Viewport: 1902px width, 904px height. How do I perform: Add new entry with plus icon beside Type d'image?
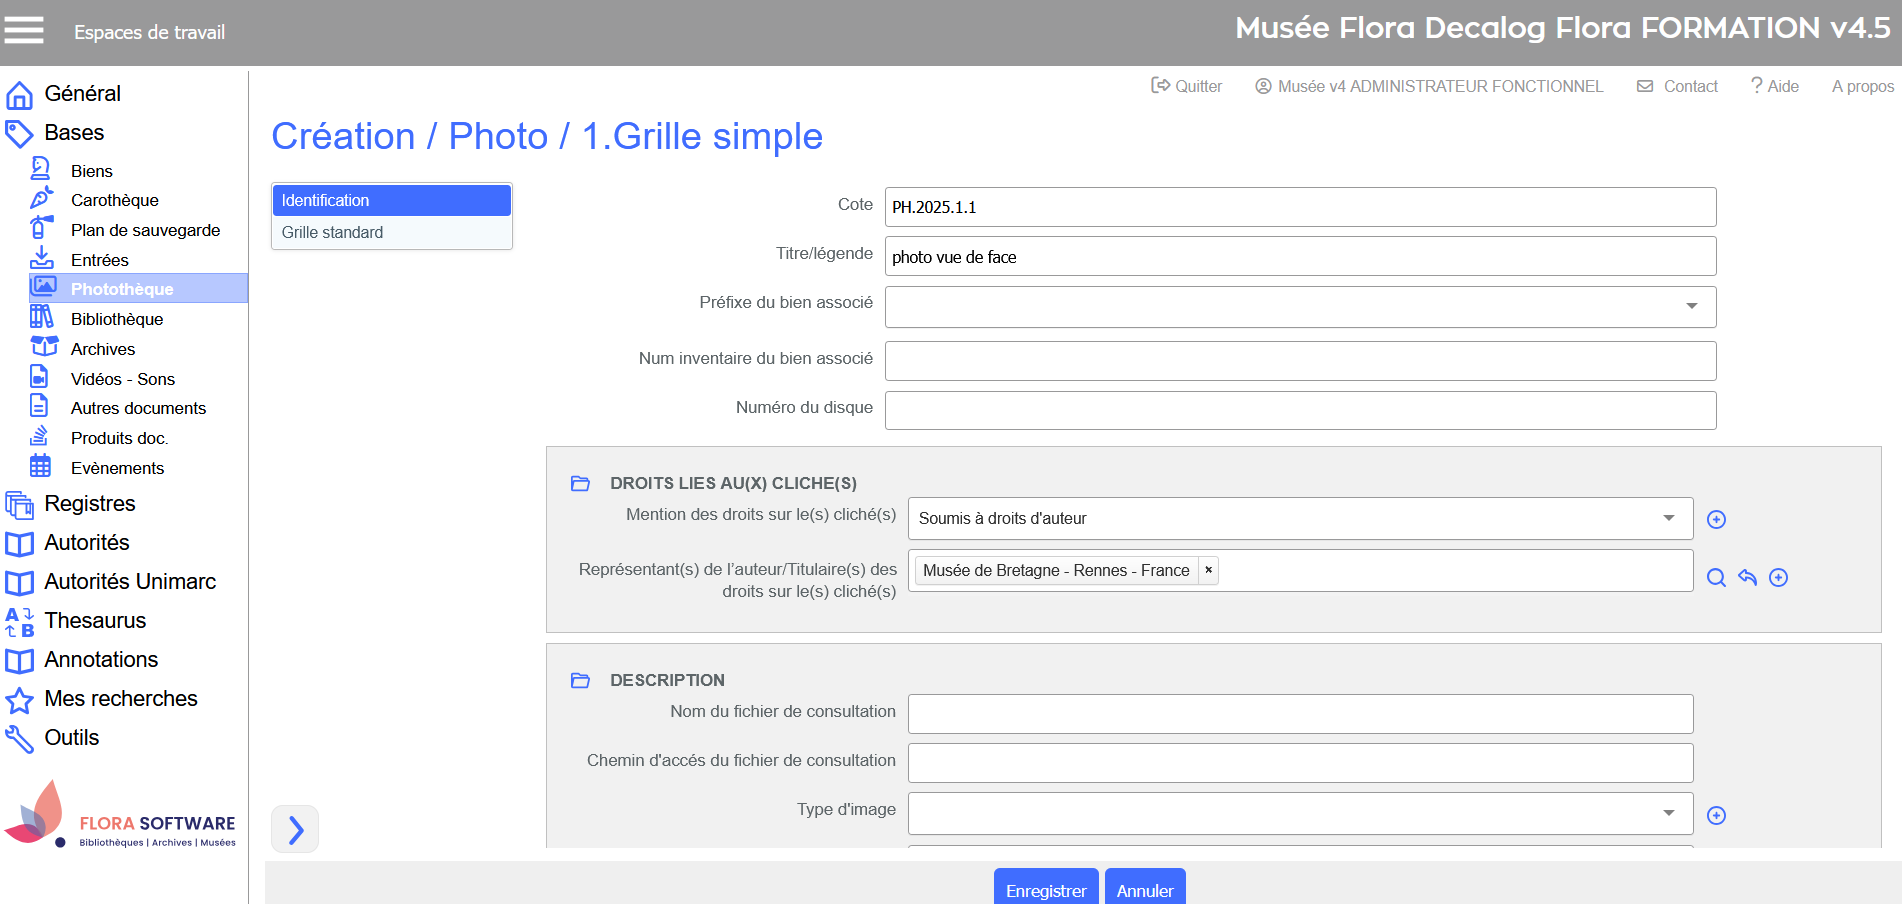tap(1716, 815)
